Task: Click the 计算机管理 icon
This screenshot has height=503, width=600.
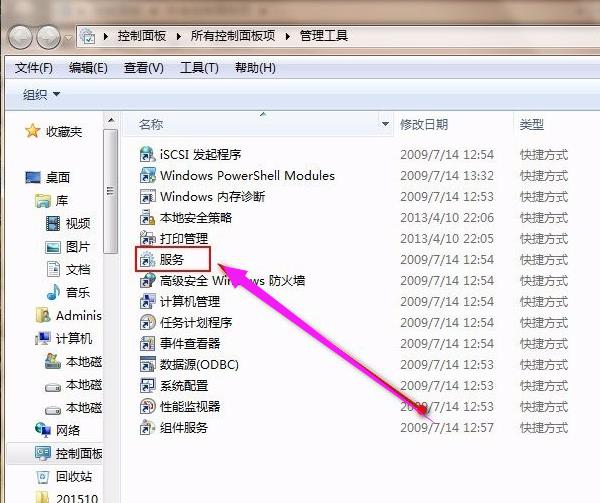Action: click(x=148, y=301)
